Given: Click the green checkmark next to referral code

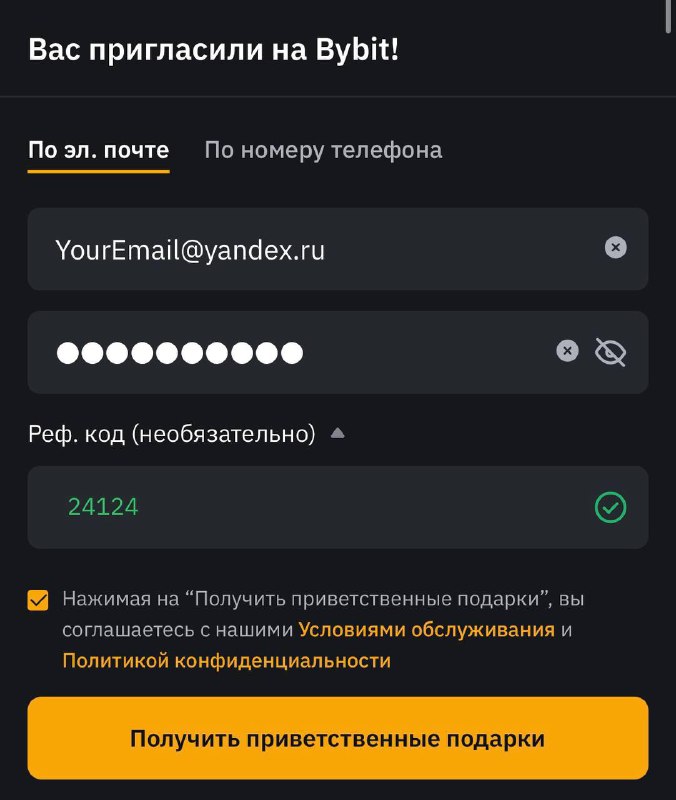Looking at the screenshot, I should (x=612, y=507).
